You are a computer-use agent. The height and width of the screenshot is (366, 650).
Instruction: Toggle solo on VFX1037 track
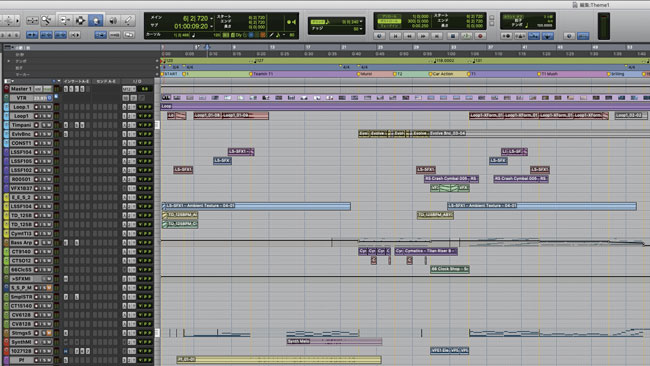45,188
